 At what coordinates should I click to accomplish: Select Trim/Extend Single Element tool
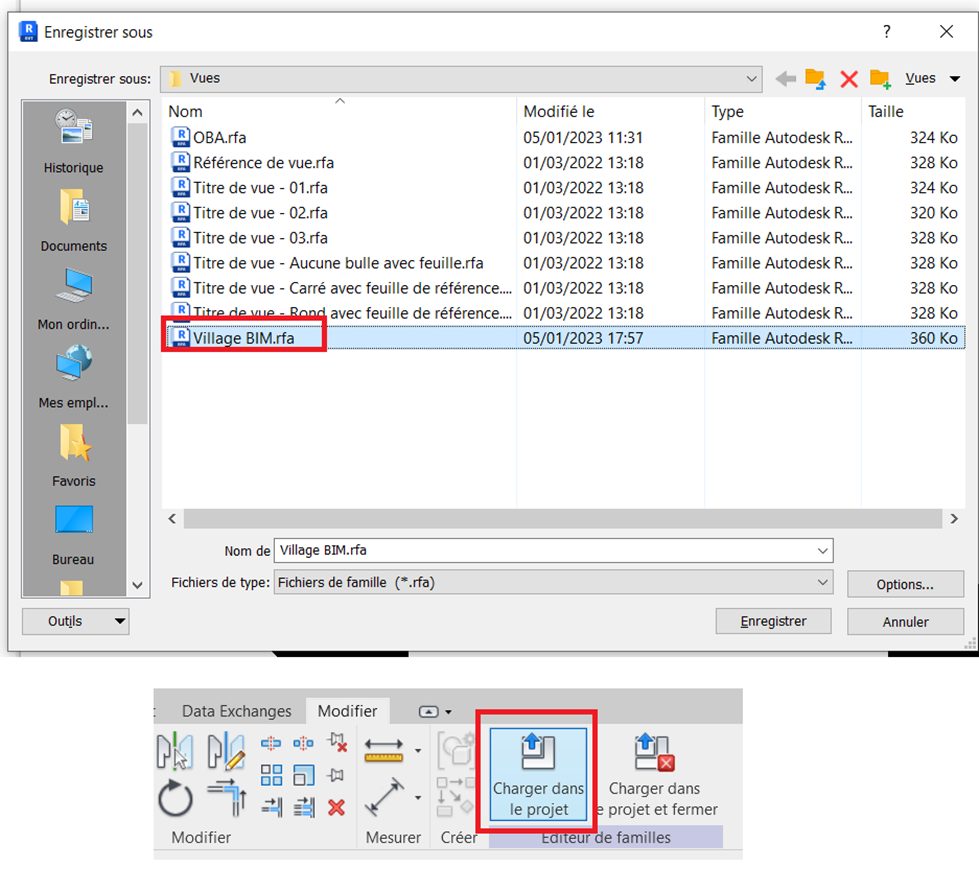[272, 807]
